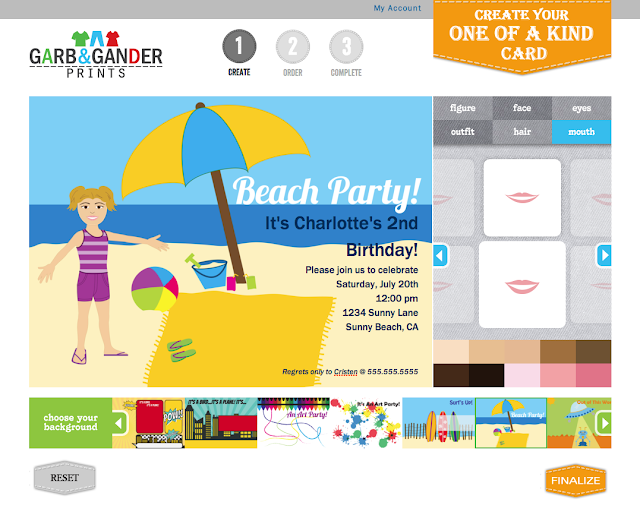Switch to the figure tab
The width and height of the screenshot is (640, 521).
[x=463, y=108]
